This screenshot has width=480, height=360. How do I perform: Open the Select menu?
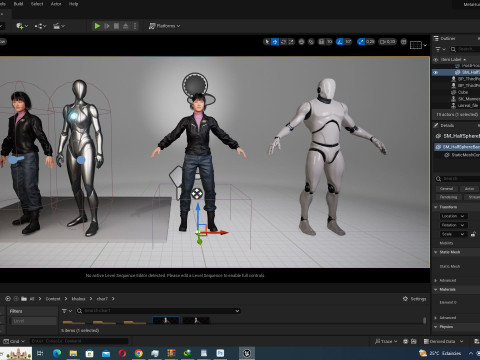pos(37,4)
